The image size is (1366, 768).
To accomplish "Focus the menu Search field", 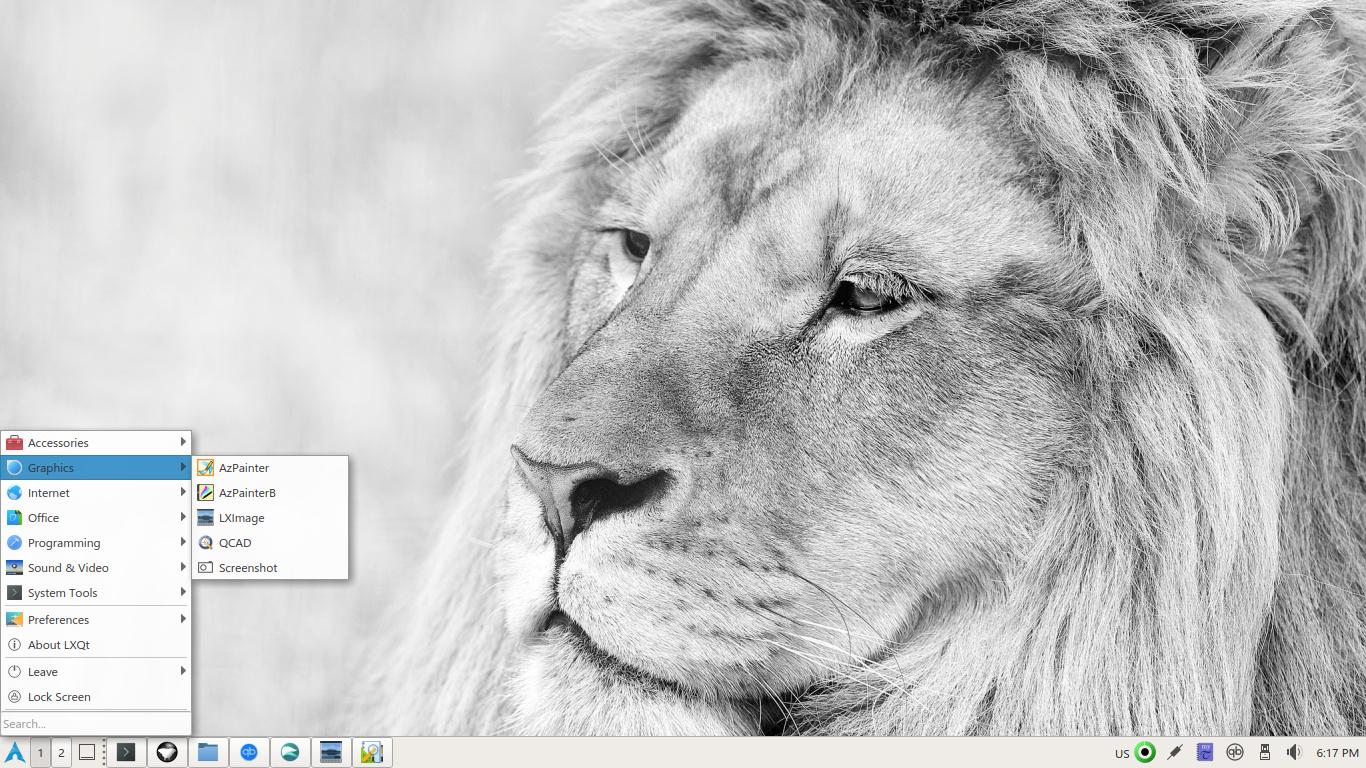I will [96, 724].
